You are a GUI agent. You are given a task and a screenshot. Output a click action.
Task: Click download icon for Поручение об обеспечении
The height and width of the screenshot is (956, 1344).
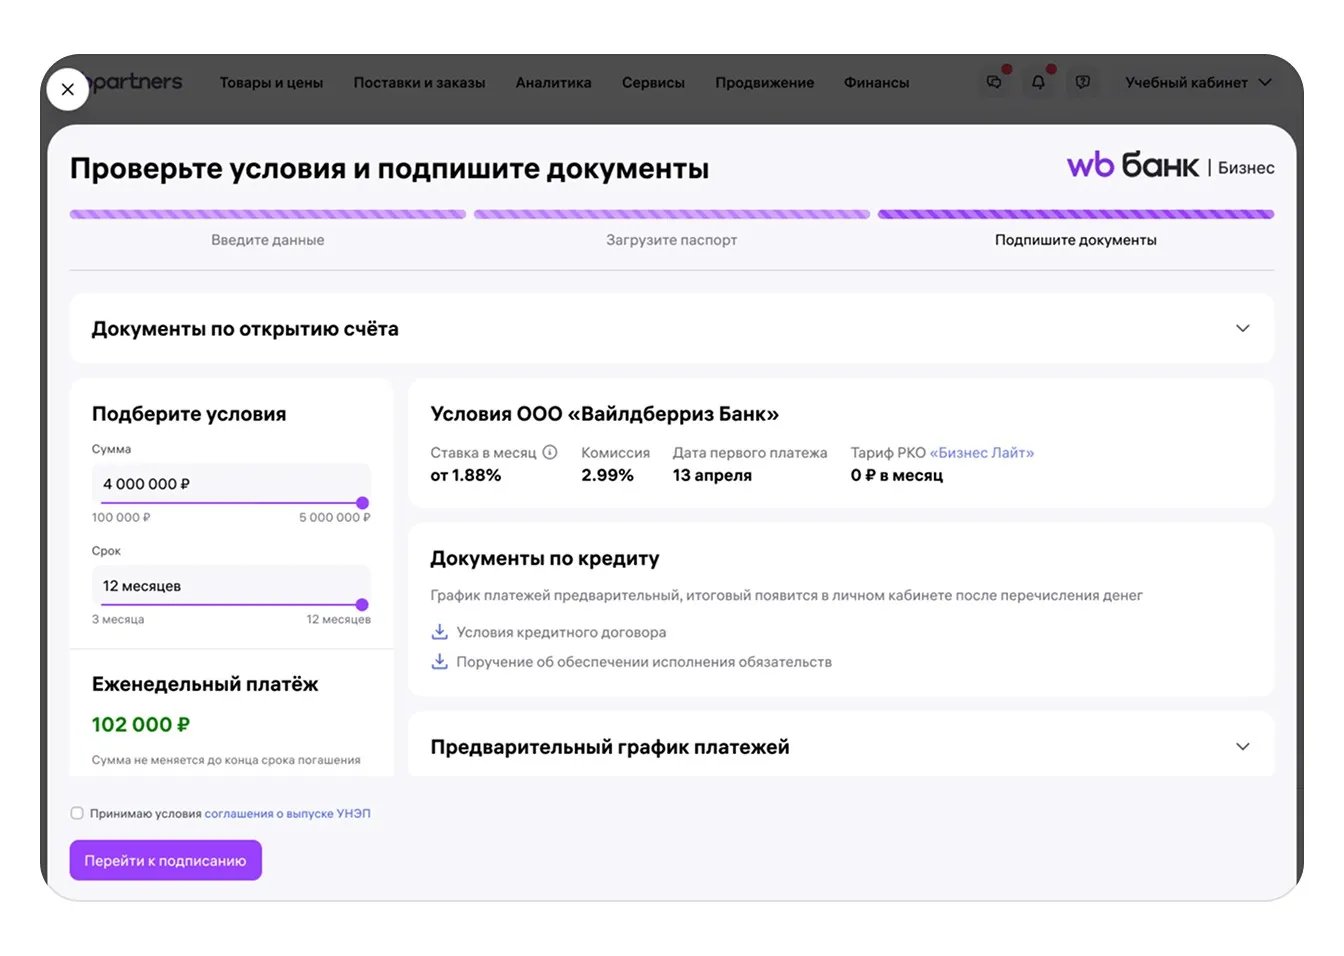(x=439, y=662)
